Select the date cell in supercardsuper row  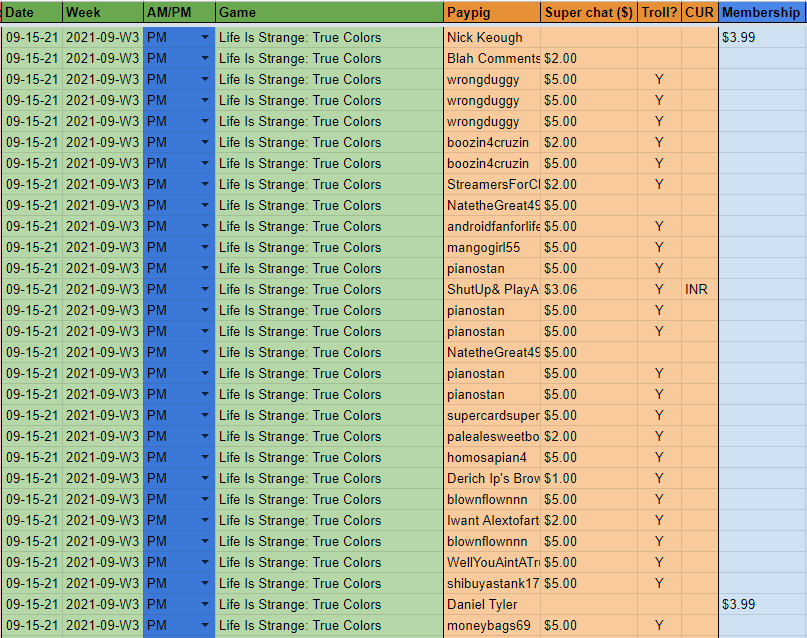(32, 415)
